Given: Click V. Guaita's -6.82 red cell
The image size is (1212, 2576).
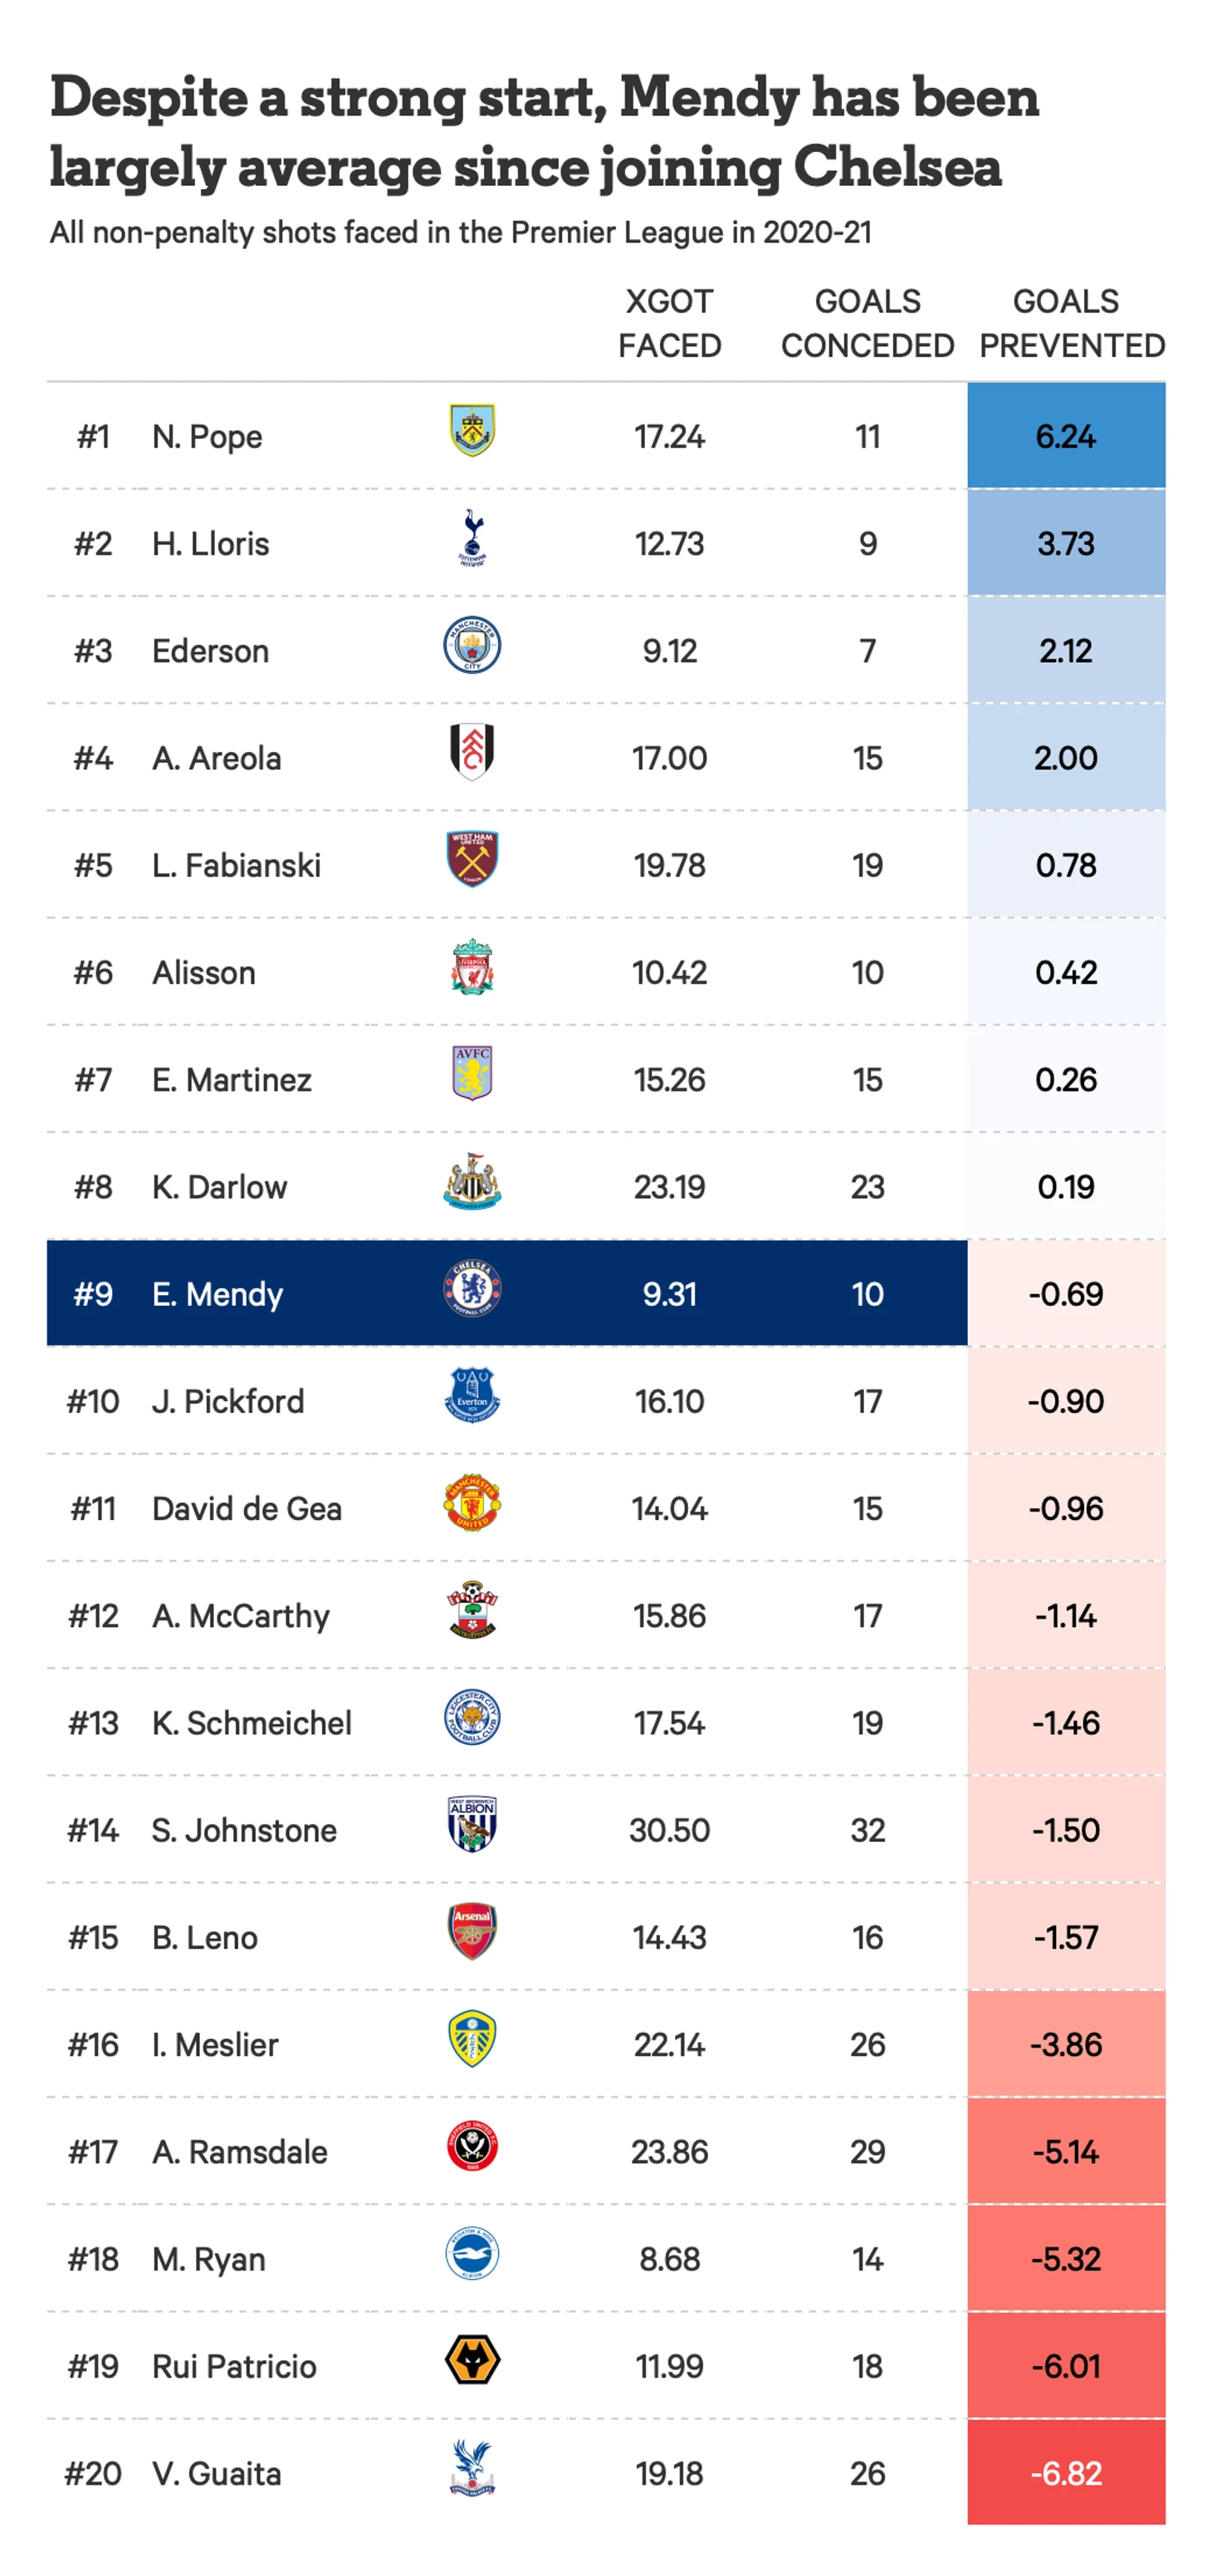Looking at the screenshot, I should click(x=1066, y=2473).
